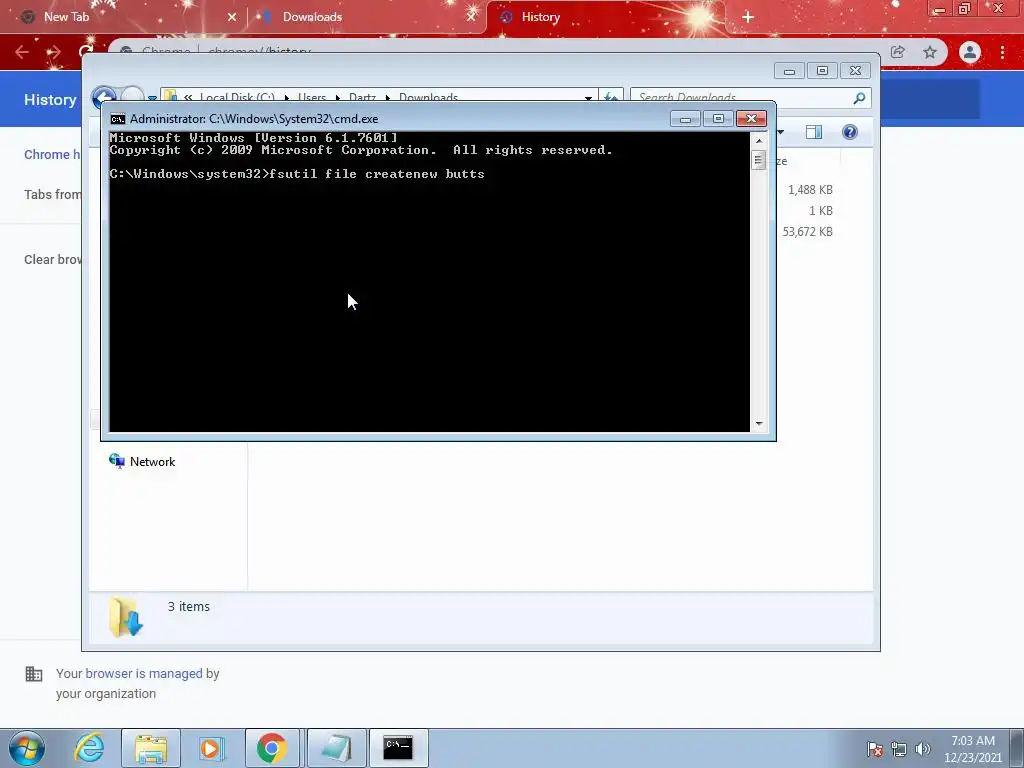Minimize the Downloads Explorer window
Image resolution: width=1024 pixels, height=768 pixels.
click(789, 71)
